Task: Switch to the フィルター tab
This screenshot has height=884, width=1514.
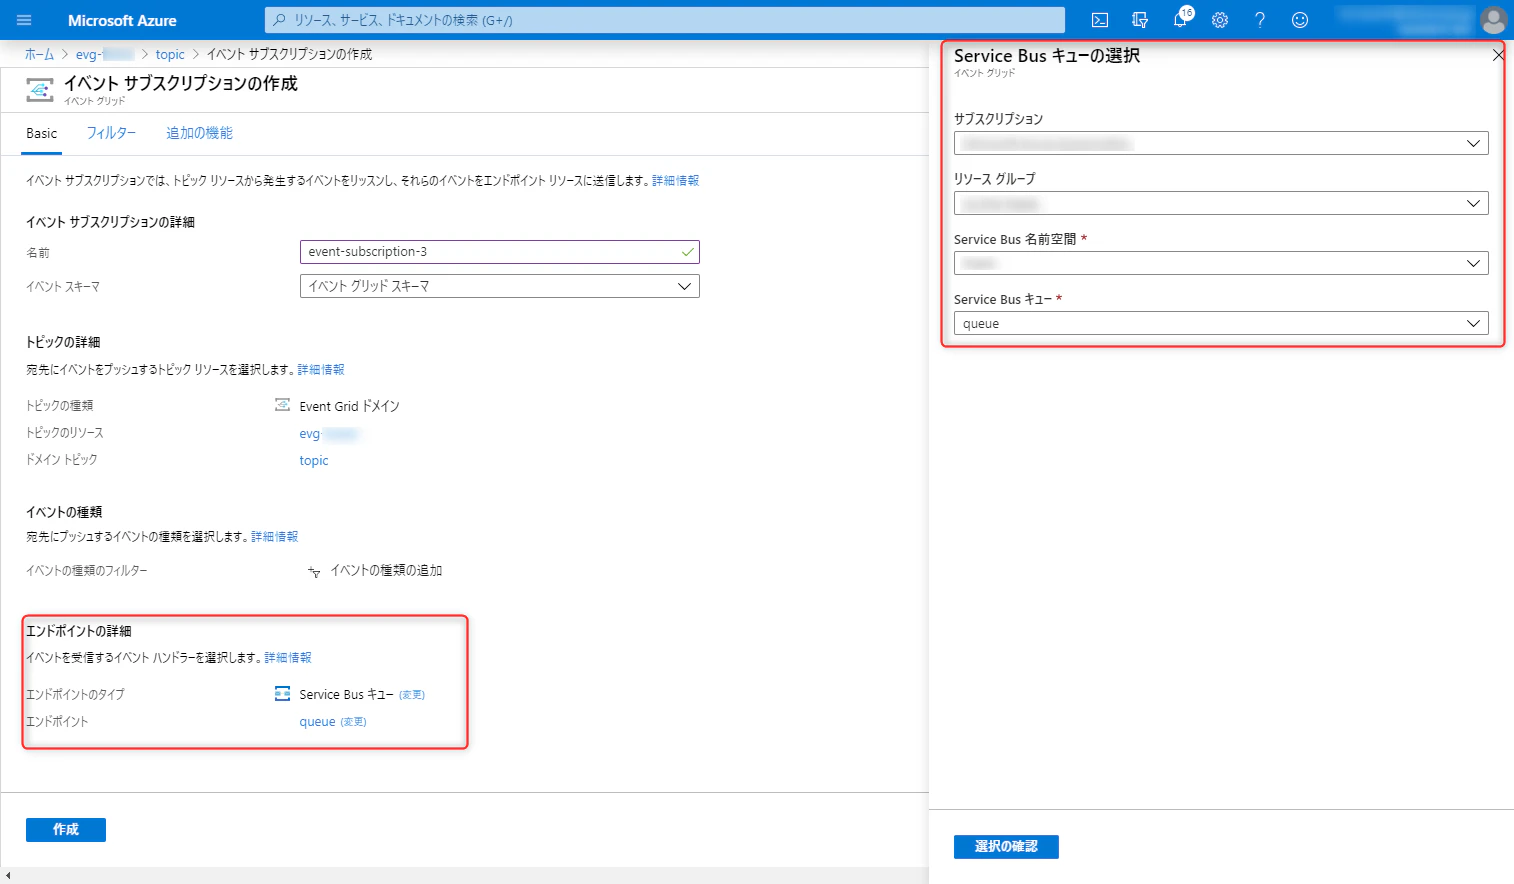Action: (x=111, y=133)
